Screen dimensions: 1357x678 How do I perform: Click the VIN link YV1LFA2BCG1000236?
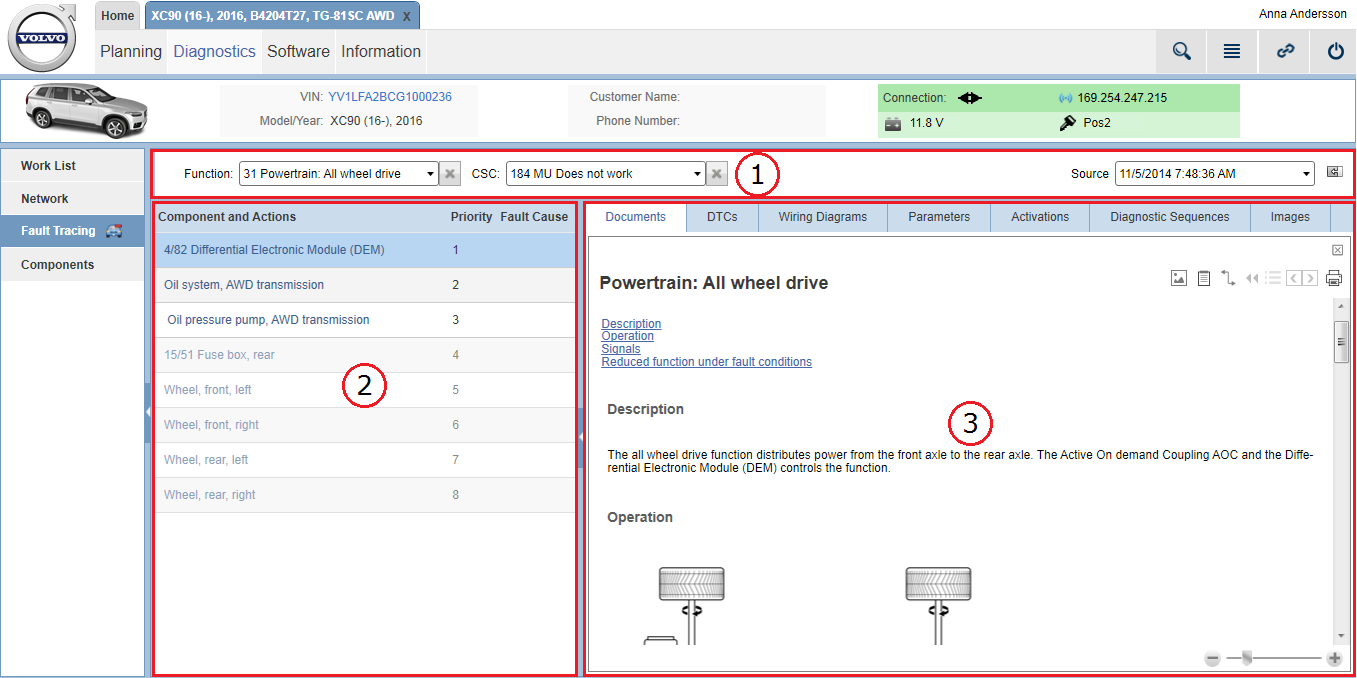pos(390,97)
